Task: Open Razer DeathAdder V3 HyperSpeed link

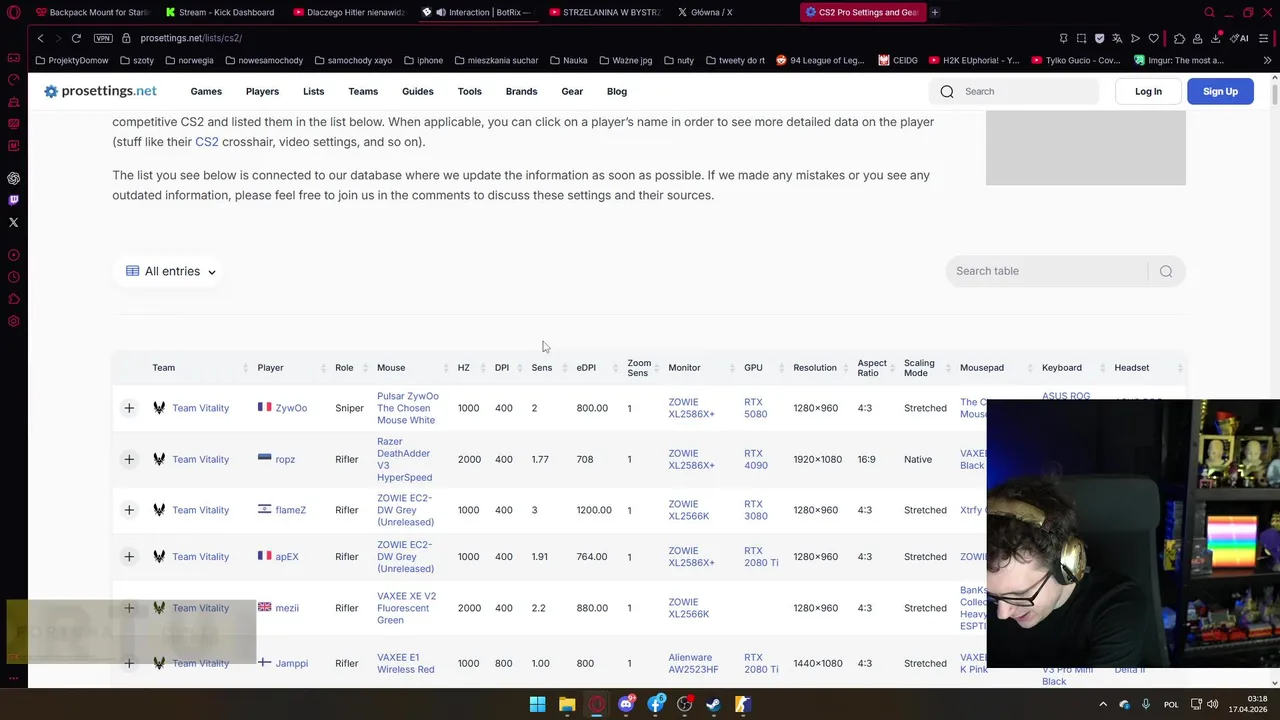Action: pyautogui.click(x=404, y=459)
